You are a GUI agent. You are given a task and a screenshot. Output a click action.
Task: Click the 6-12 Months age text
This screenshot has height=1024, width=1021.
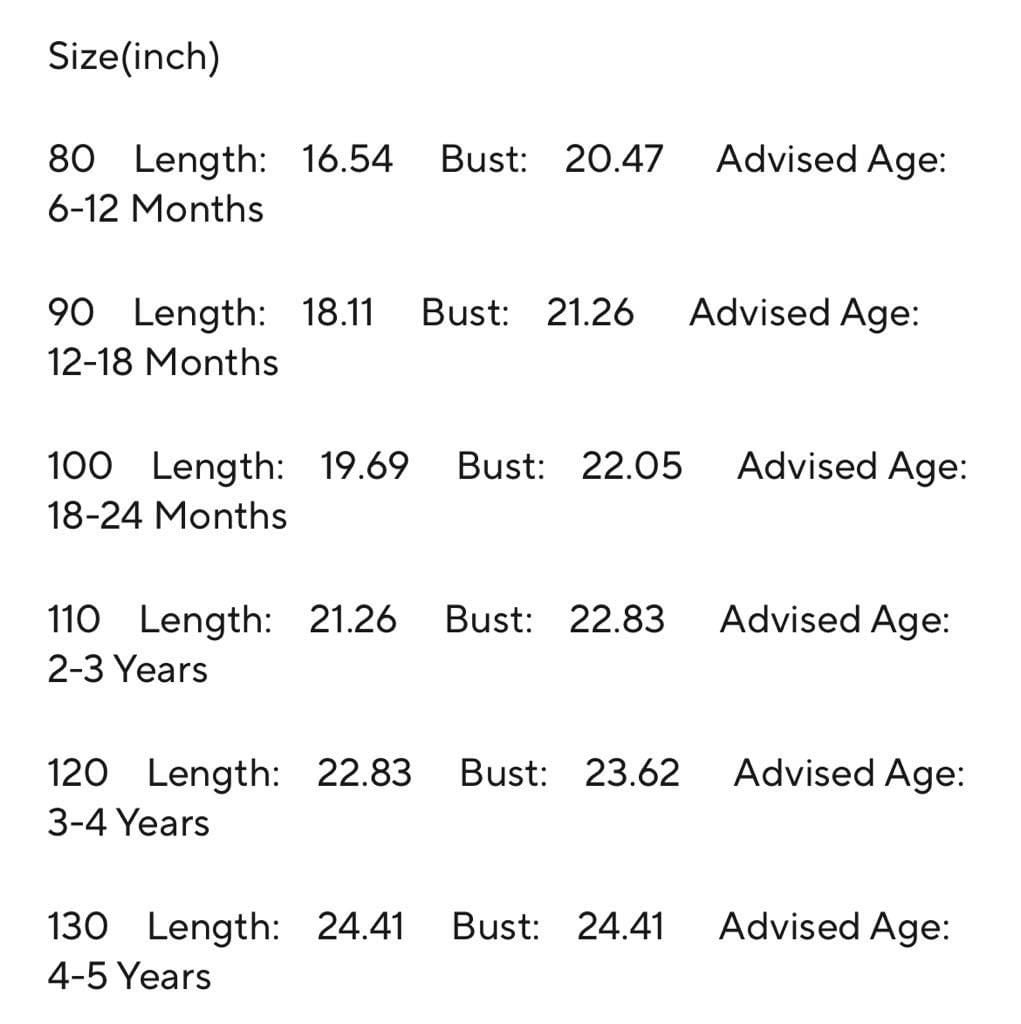pyautogui.click(x=155, y=209)
